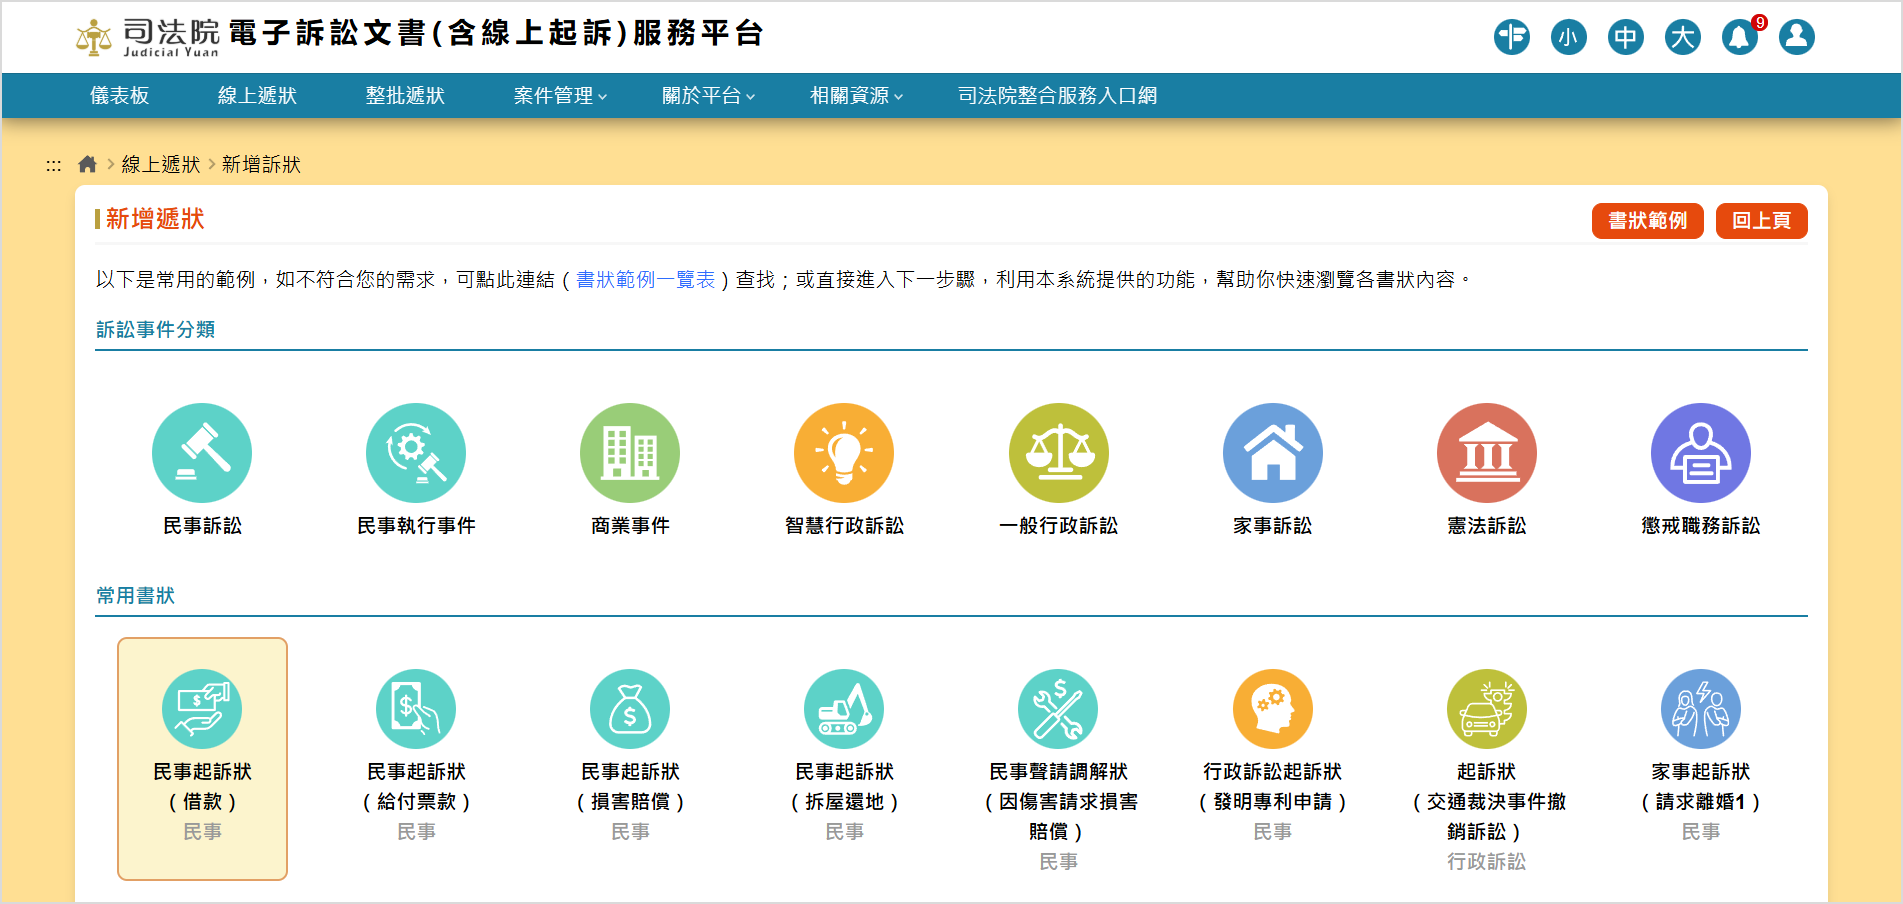The height and width of the screenshot is (904, 1903).
Task: Open the 懲戒職務訴訟 category icon
Action: [x=1700, y=453]
